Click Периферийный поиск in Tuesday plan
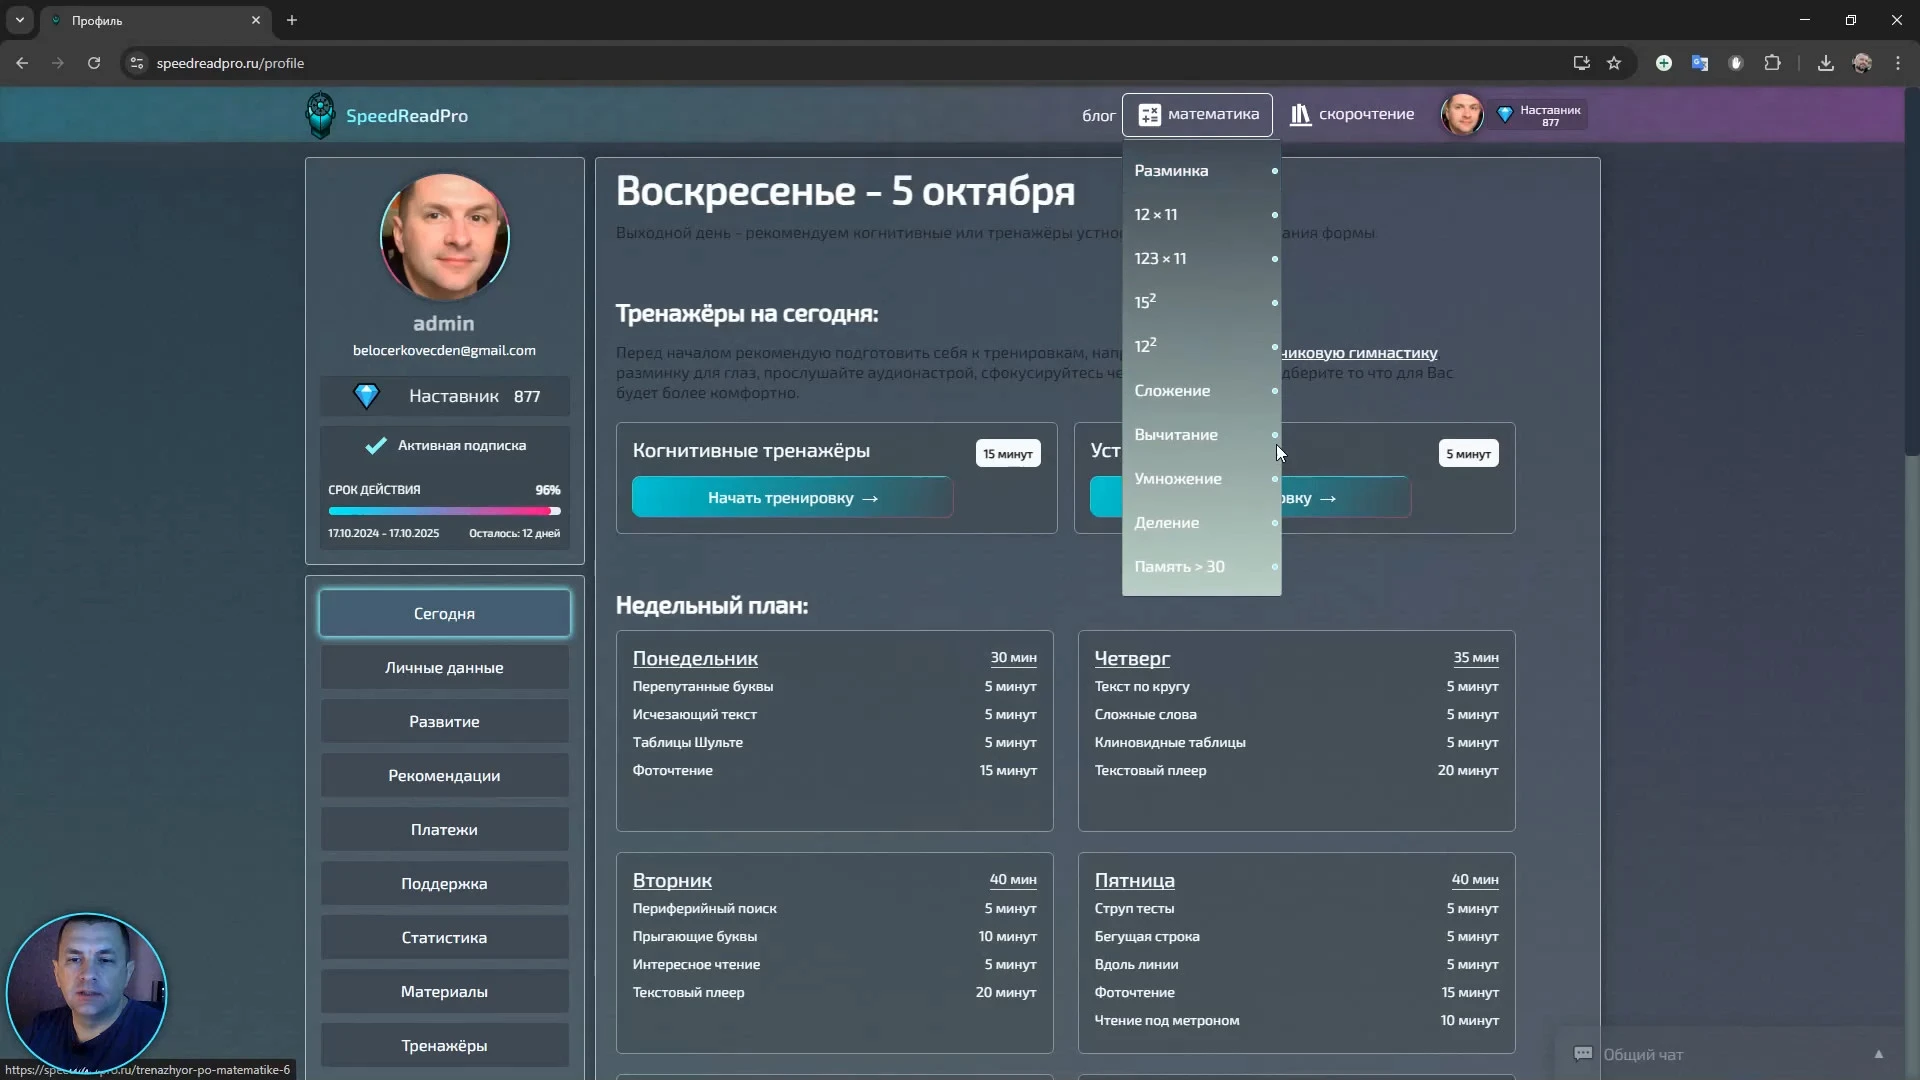The height and width of the screenshot is (1080, 1920). coord(704,908)
